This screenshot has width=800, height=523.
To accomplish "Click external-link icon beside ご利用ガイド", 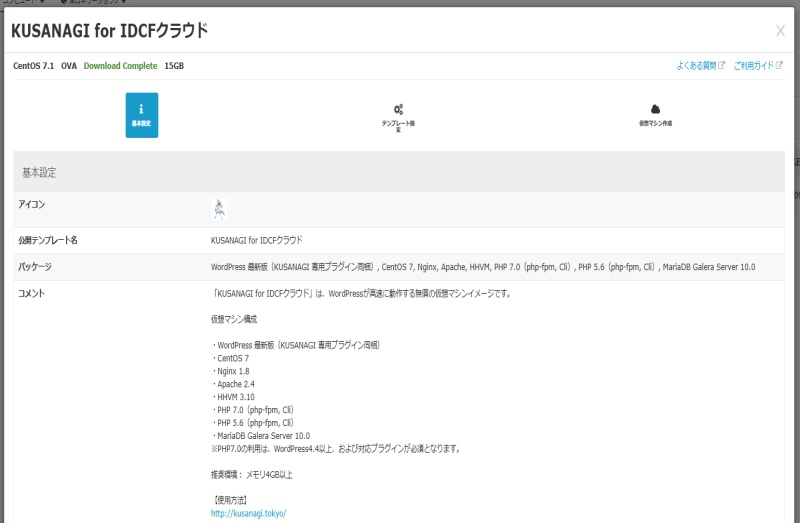I will pos(779,66).
